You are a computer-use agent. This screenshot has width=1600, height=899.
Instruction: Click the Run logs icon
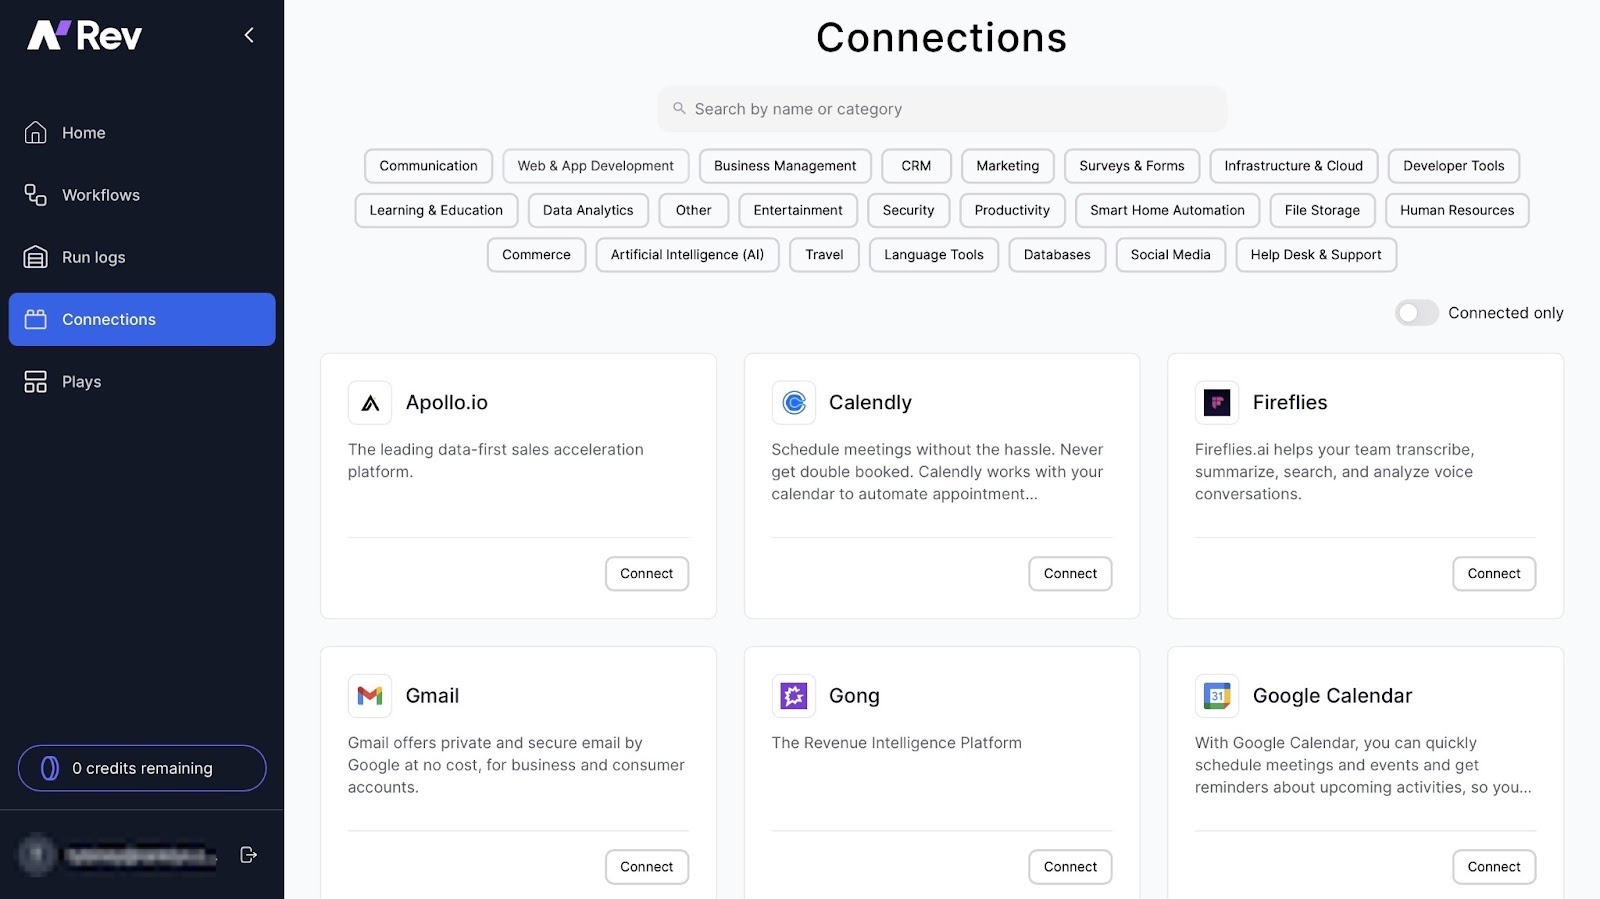[35, 257]
